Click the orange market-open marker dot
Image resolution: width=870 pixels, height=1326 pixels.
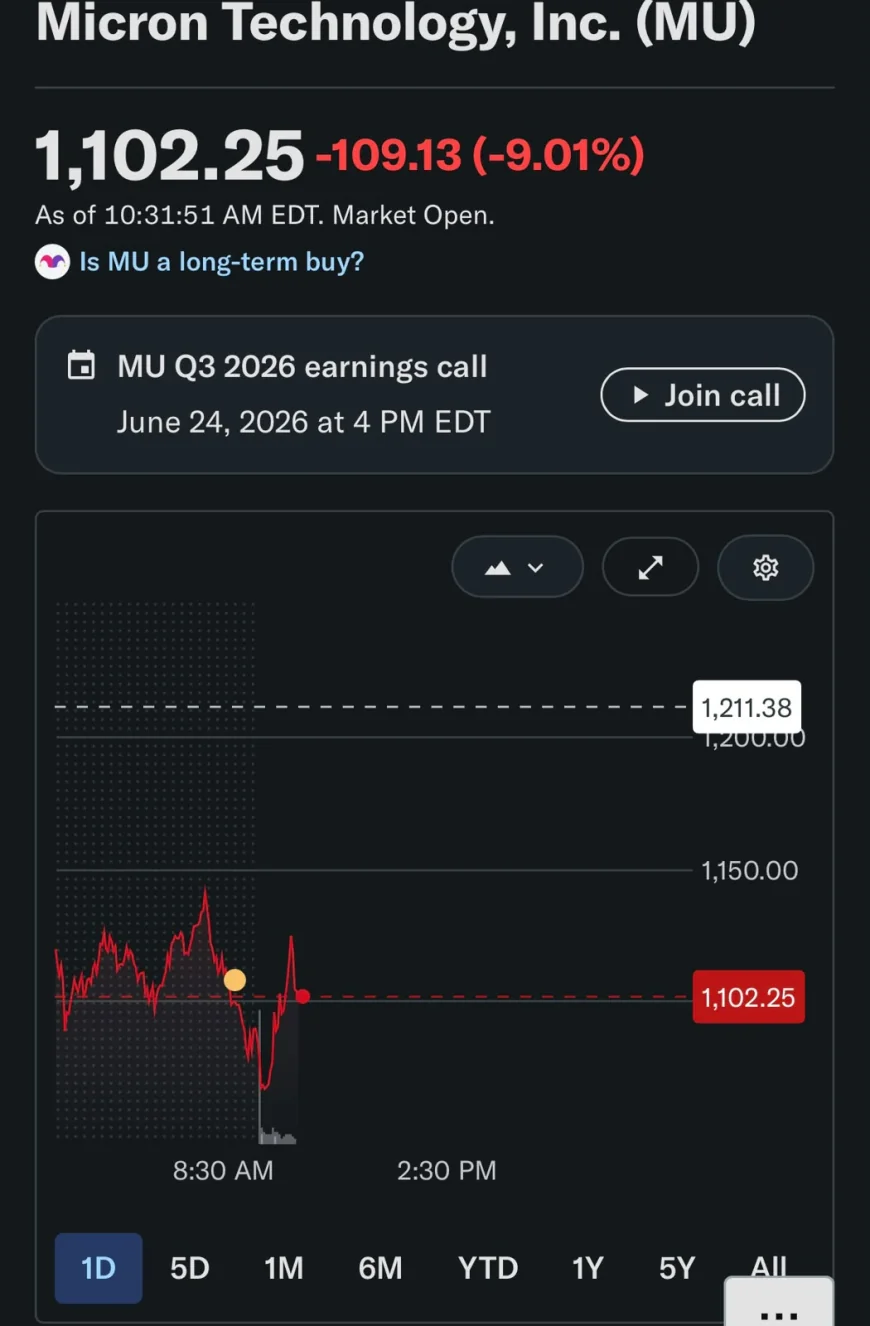click(x=234, y=980)
